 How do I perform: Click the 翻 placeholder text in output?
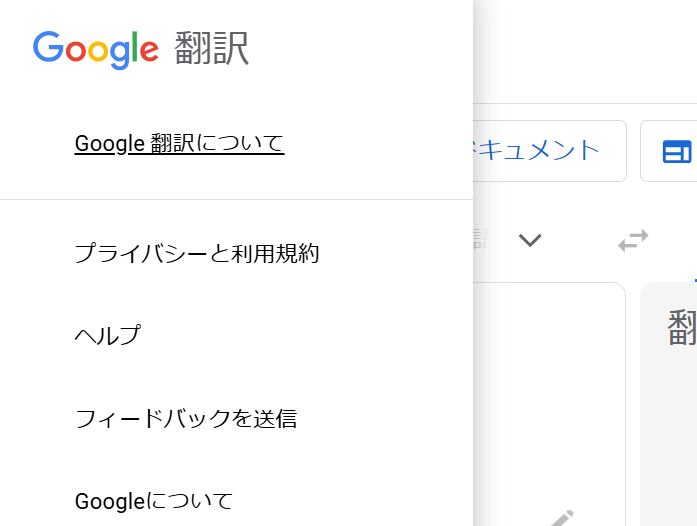pos(683,328)
